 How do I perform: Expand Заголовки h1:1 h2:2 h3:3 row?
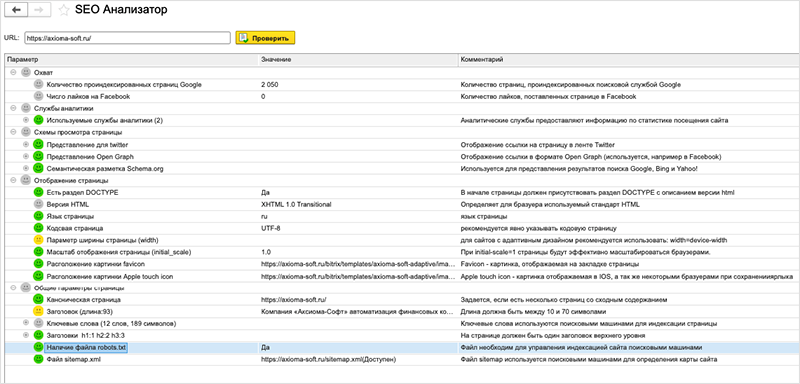click(26, 335)
